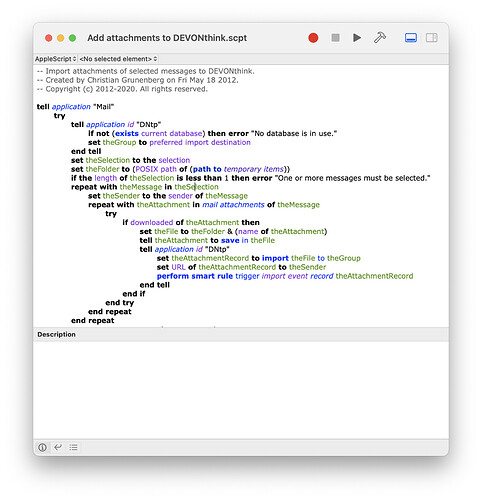The image size is (482, 500).
Task: Click 'if downloaded of theAttachment then' line
Action: tap(191, 222)
